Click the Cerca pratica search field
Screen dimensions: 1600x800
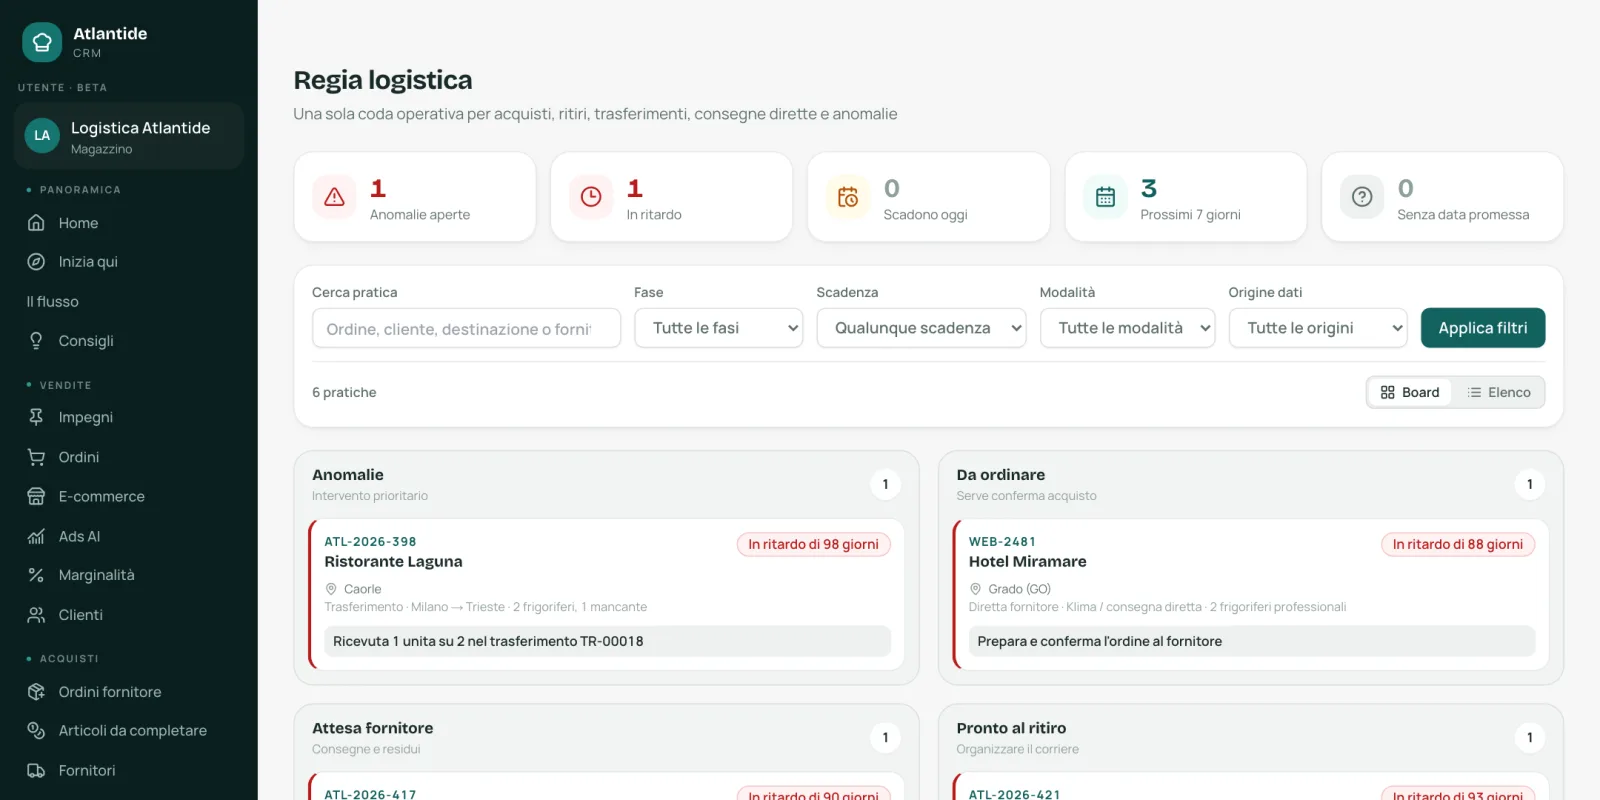pyautogui.click(x=466, y=328)
